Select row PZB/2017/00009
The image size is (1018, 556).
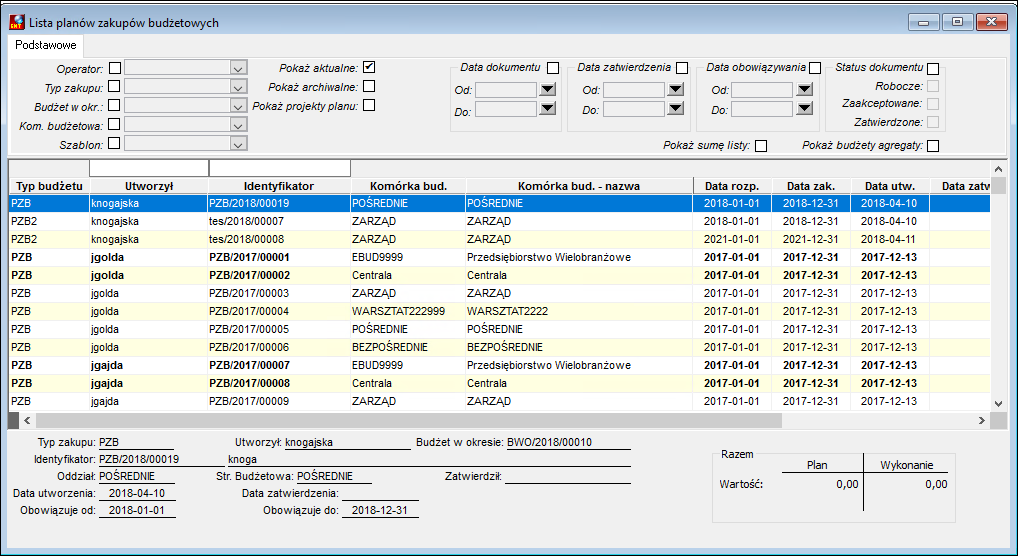coord(499,401)
